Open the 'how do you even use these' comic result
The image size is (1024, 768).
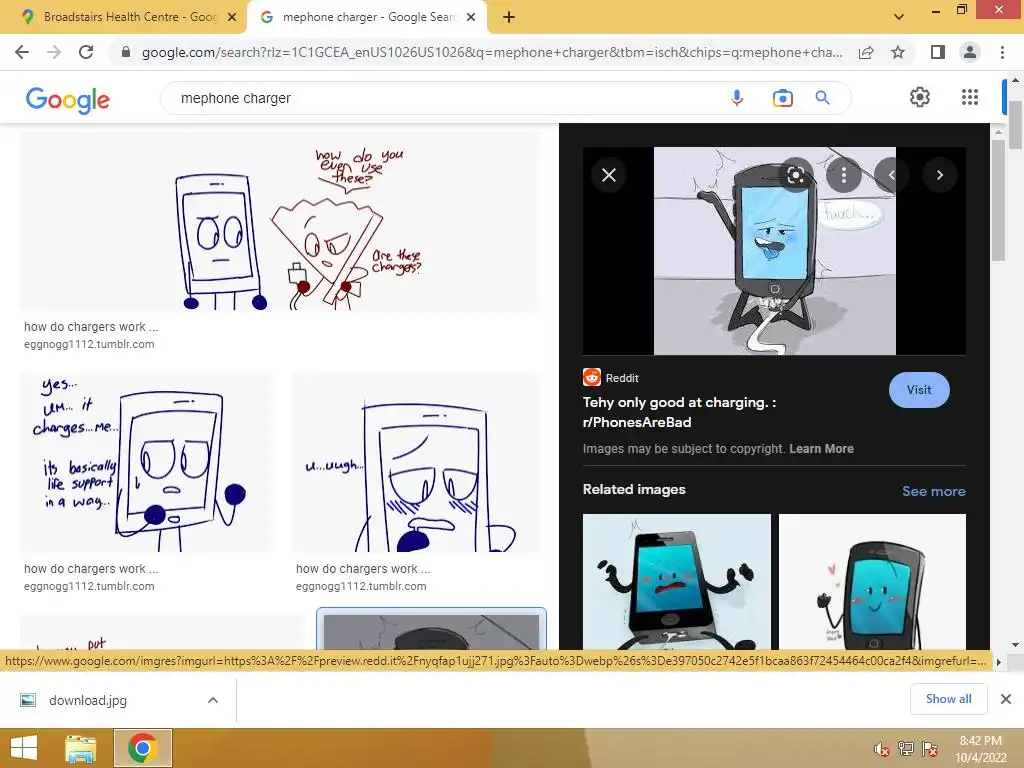(x=281, y=222)
